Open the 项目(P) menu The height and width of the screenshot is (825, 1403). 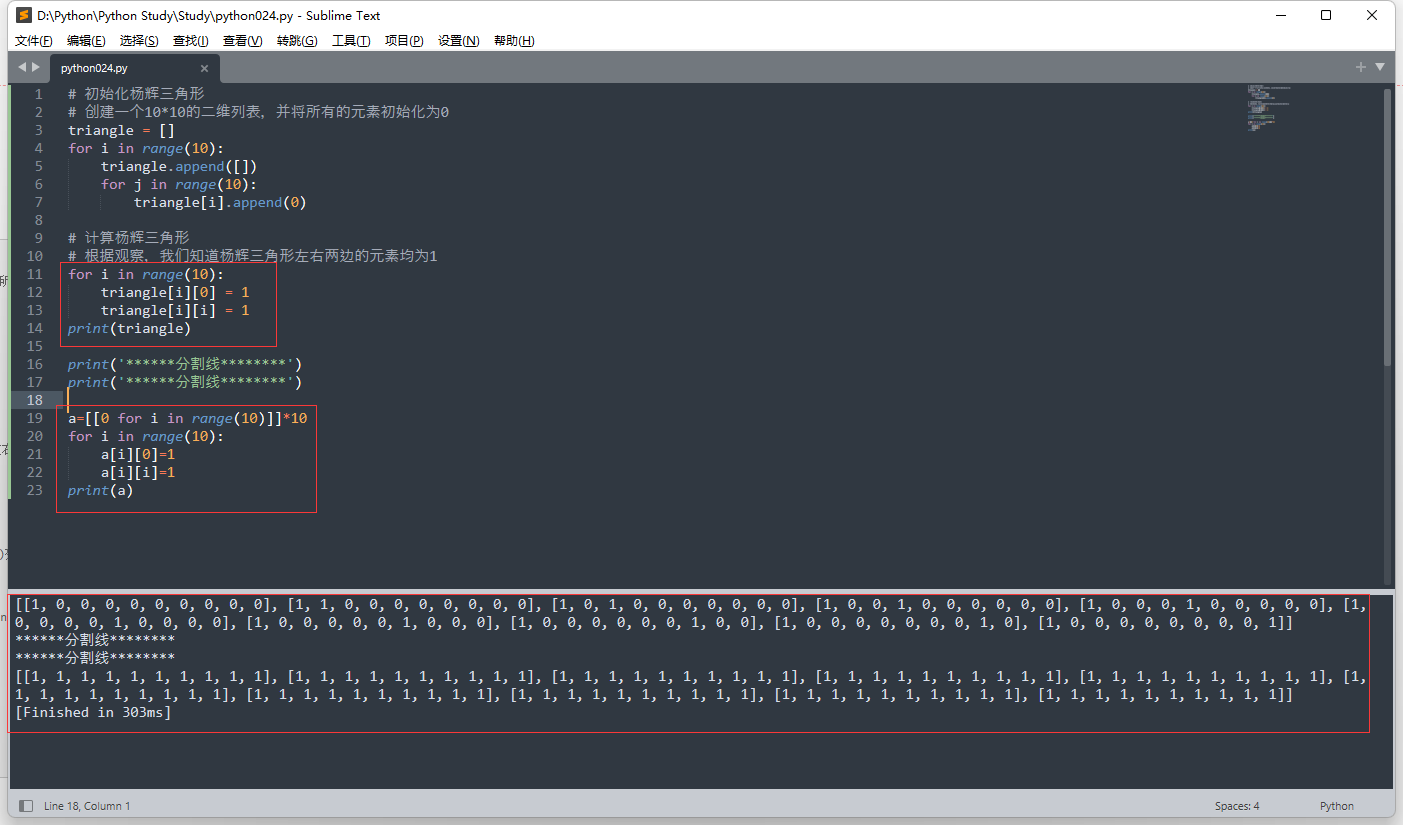coord(404,41)
